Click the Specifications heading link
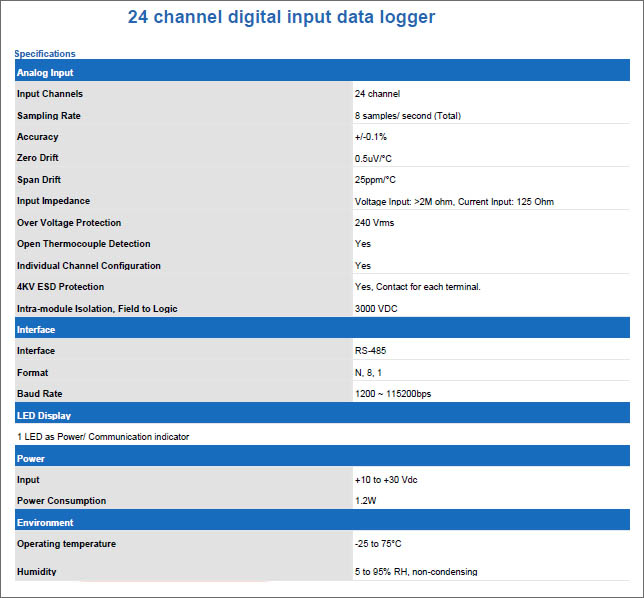 [45, 54]
